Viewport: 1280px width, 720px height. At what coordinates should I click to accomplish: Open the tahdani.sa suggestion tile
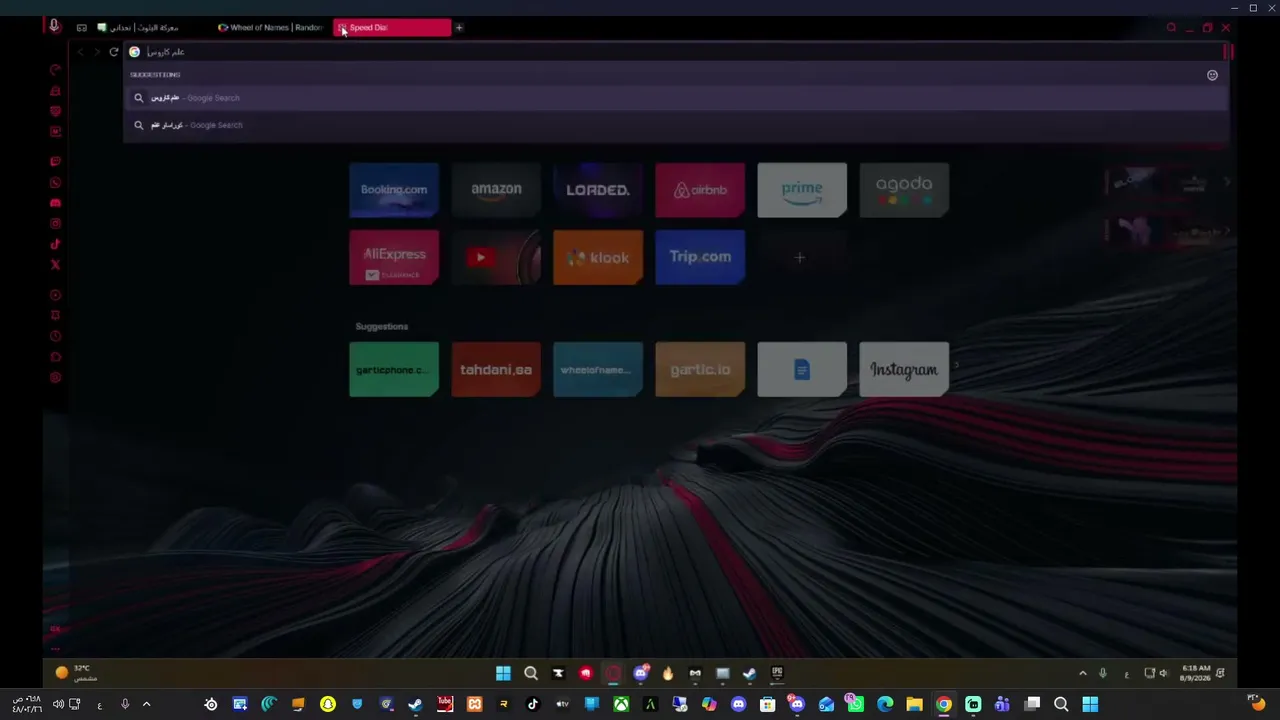click(496, 369)
